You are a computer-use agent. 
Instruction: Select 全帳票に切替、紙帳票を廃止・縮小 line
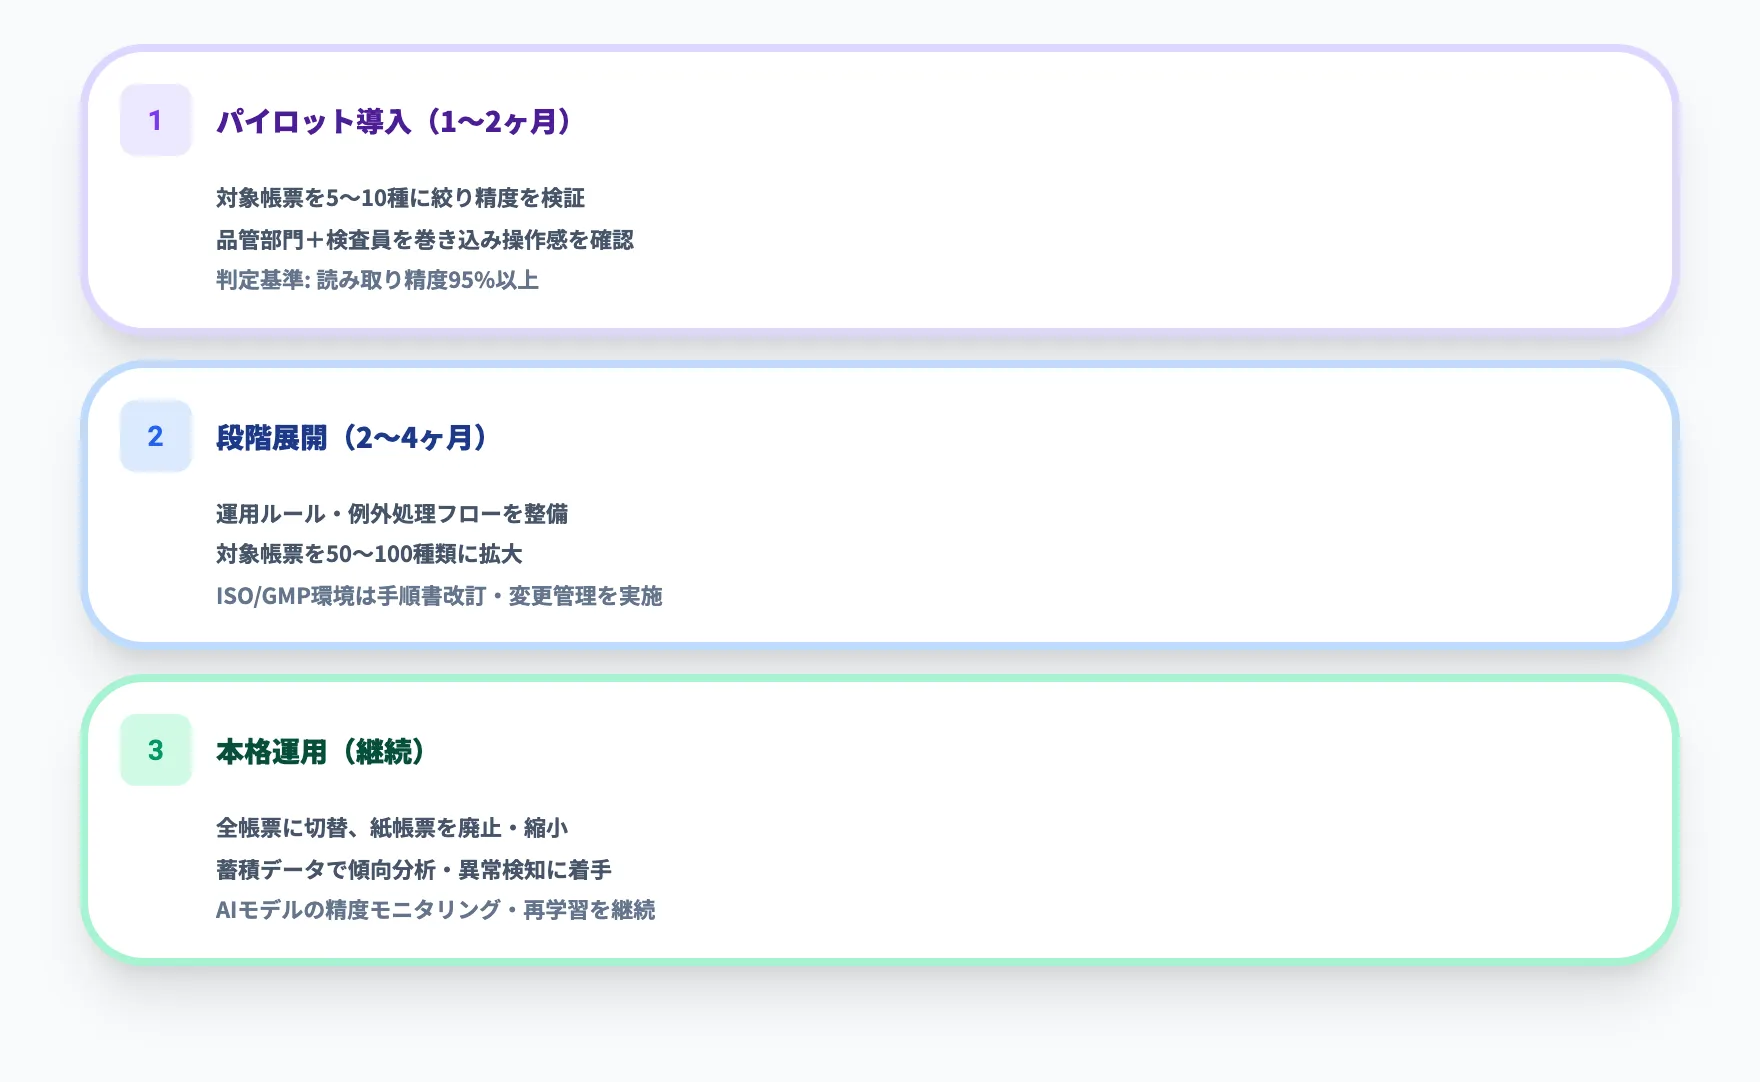tap(397, 827)
